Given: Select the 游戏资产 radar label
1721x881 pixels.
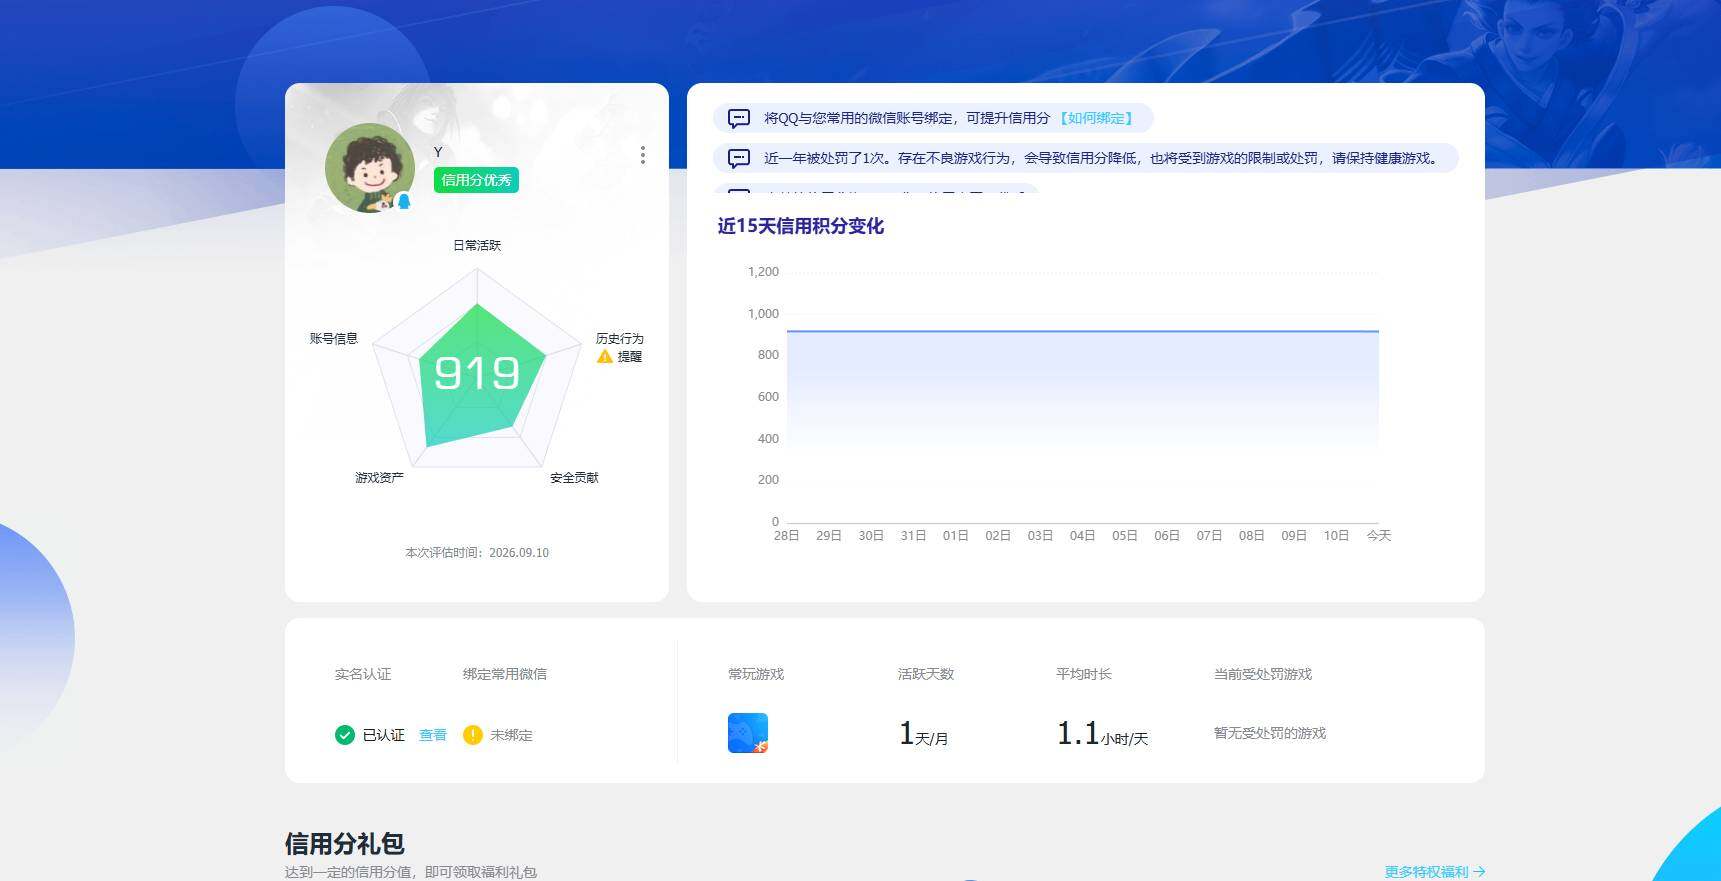Looking at the screenshot, I should pos(379,477).
